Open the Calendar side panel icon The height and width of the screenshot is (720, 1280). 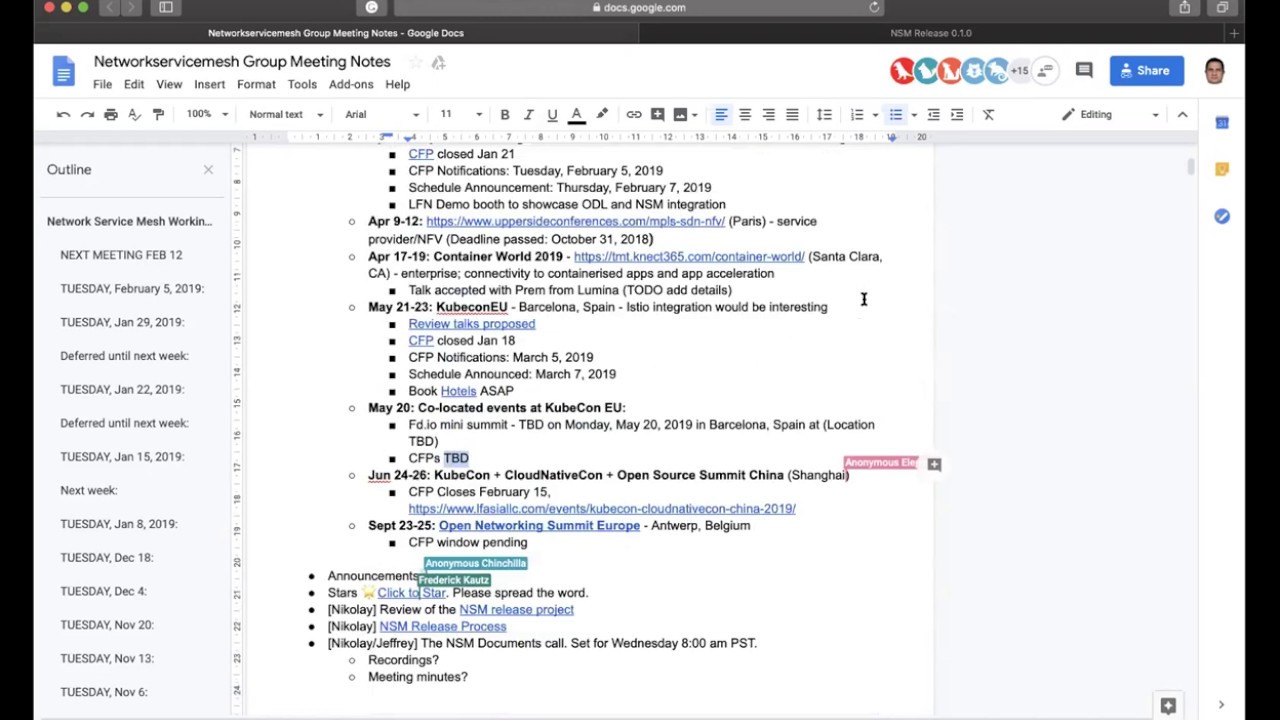pos(1222,122)
